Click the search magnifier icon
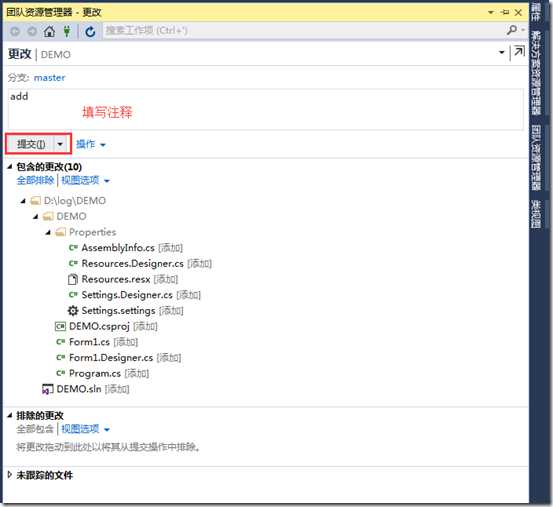Image resolution: width=553 pixels, height=507 pixels. click(511, 30)
